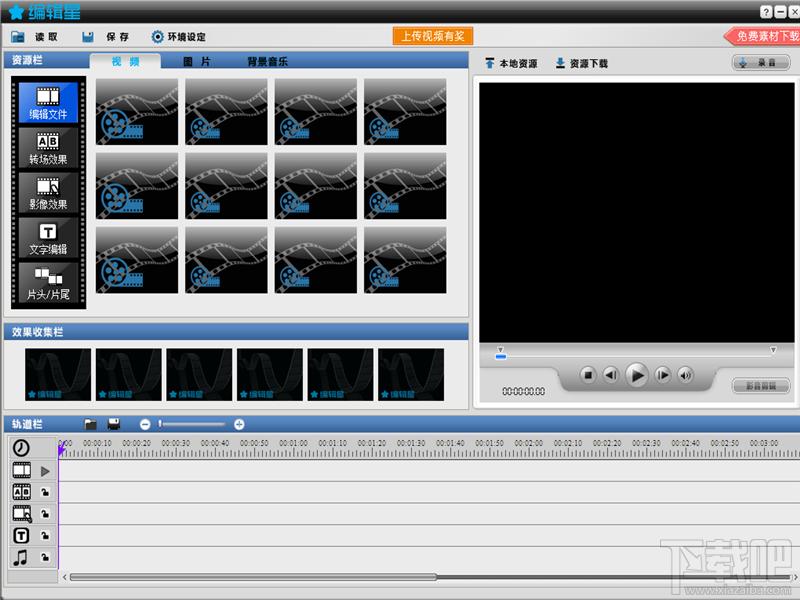
Task: Click 本地资源 upload arrow button
Action: 511,63
